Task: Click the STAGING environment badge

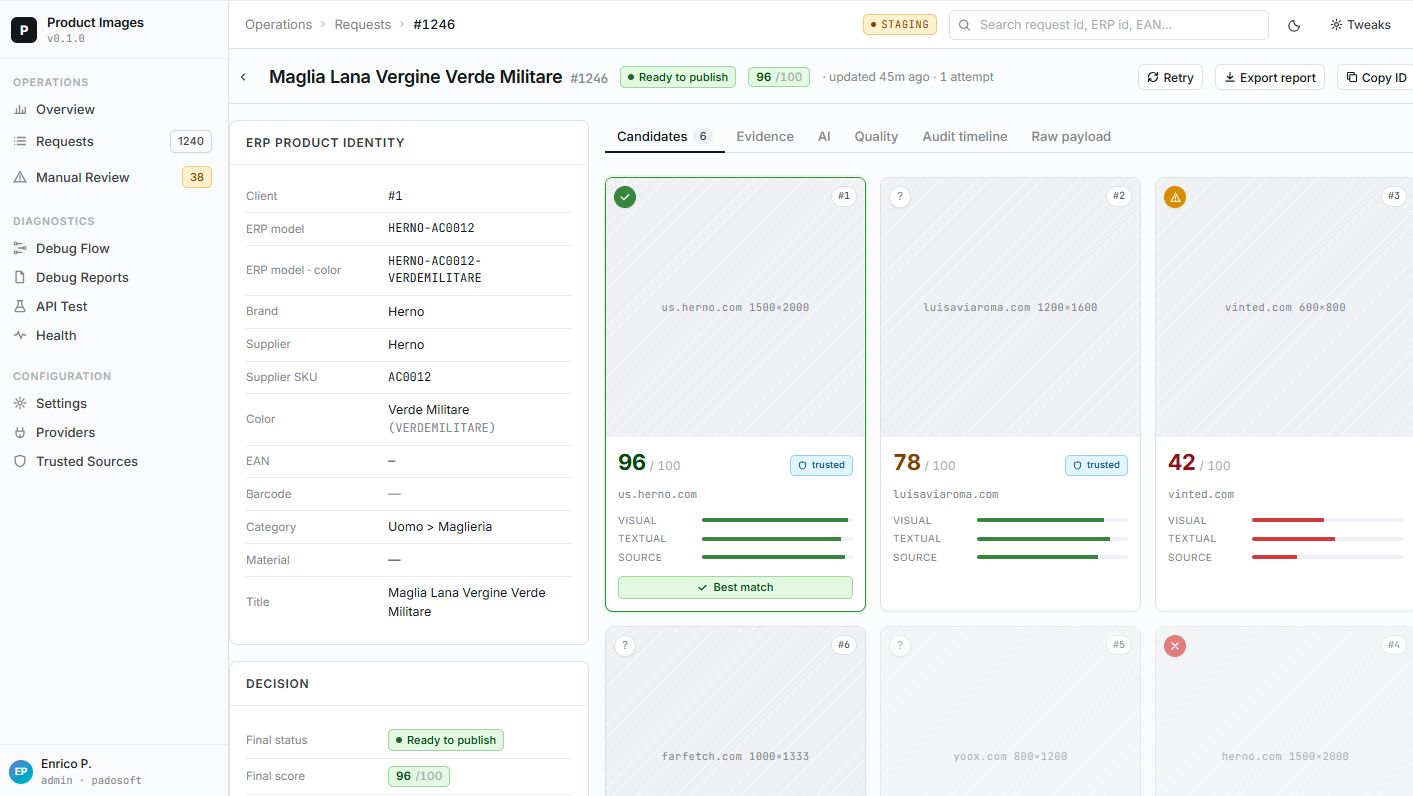Action: 899,25
